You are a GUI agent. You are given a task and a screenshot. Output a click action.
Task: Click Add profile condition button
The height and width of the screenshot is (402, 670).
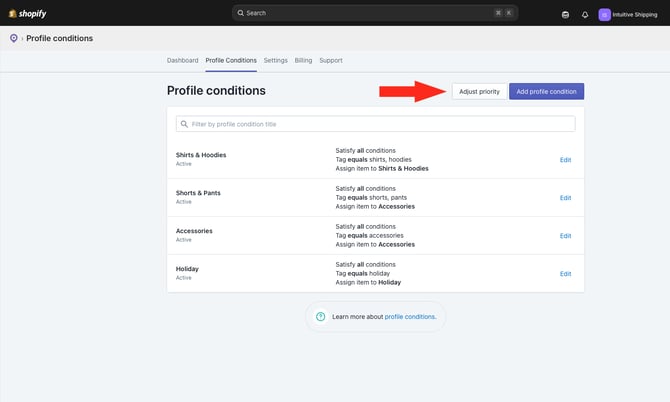(x=546, y=91)
